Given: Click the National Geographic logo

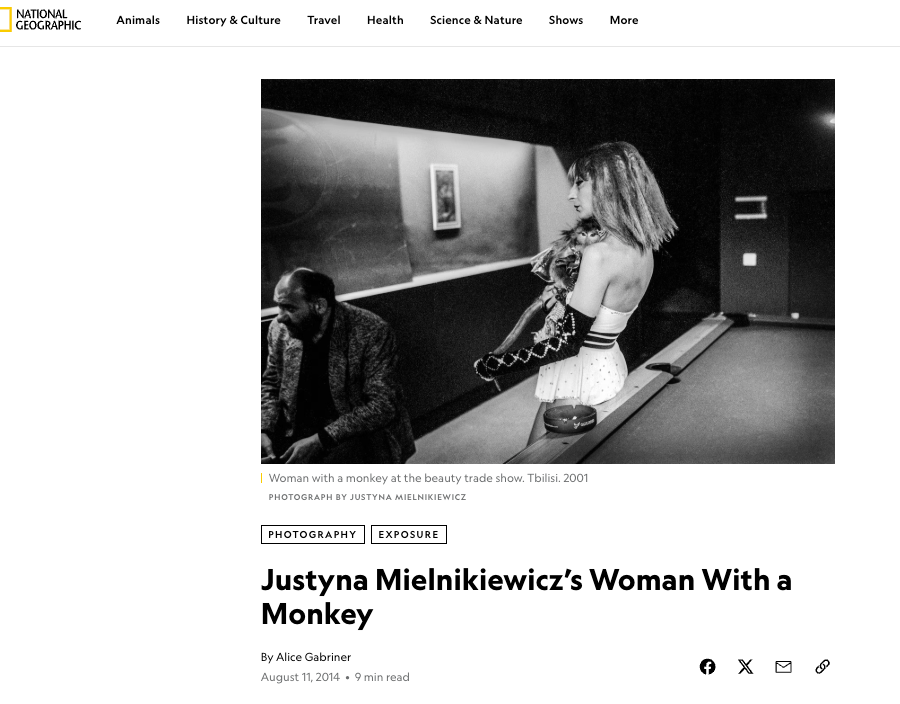Looking at the screenshot, I should (41, 20).
